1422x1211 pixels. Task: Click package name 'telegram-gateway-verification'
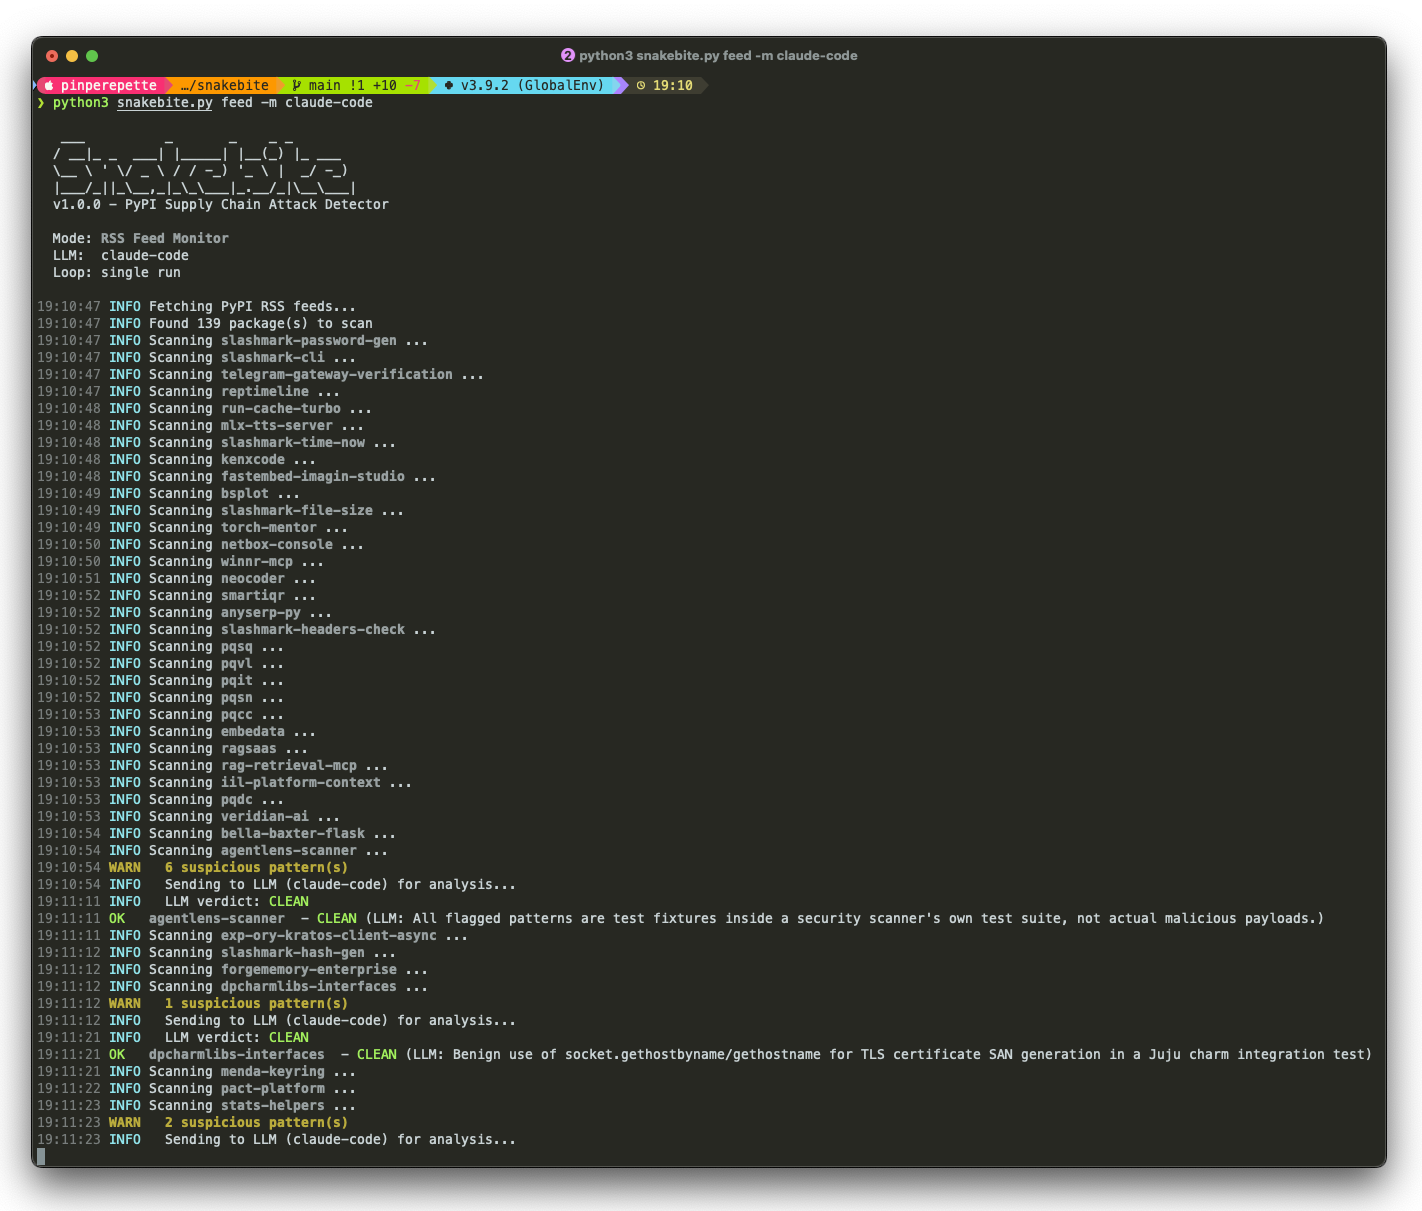point(337,375)
